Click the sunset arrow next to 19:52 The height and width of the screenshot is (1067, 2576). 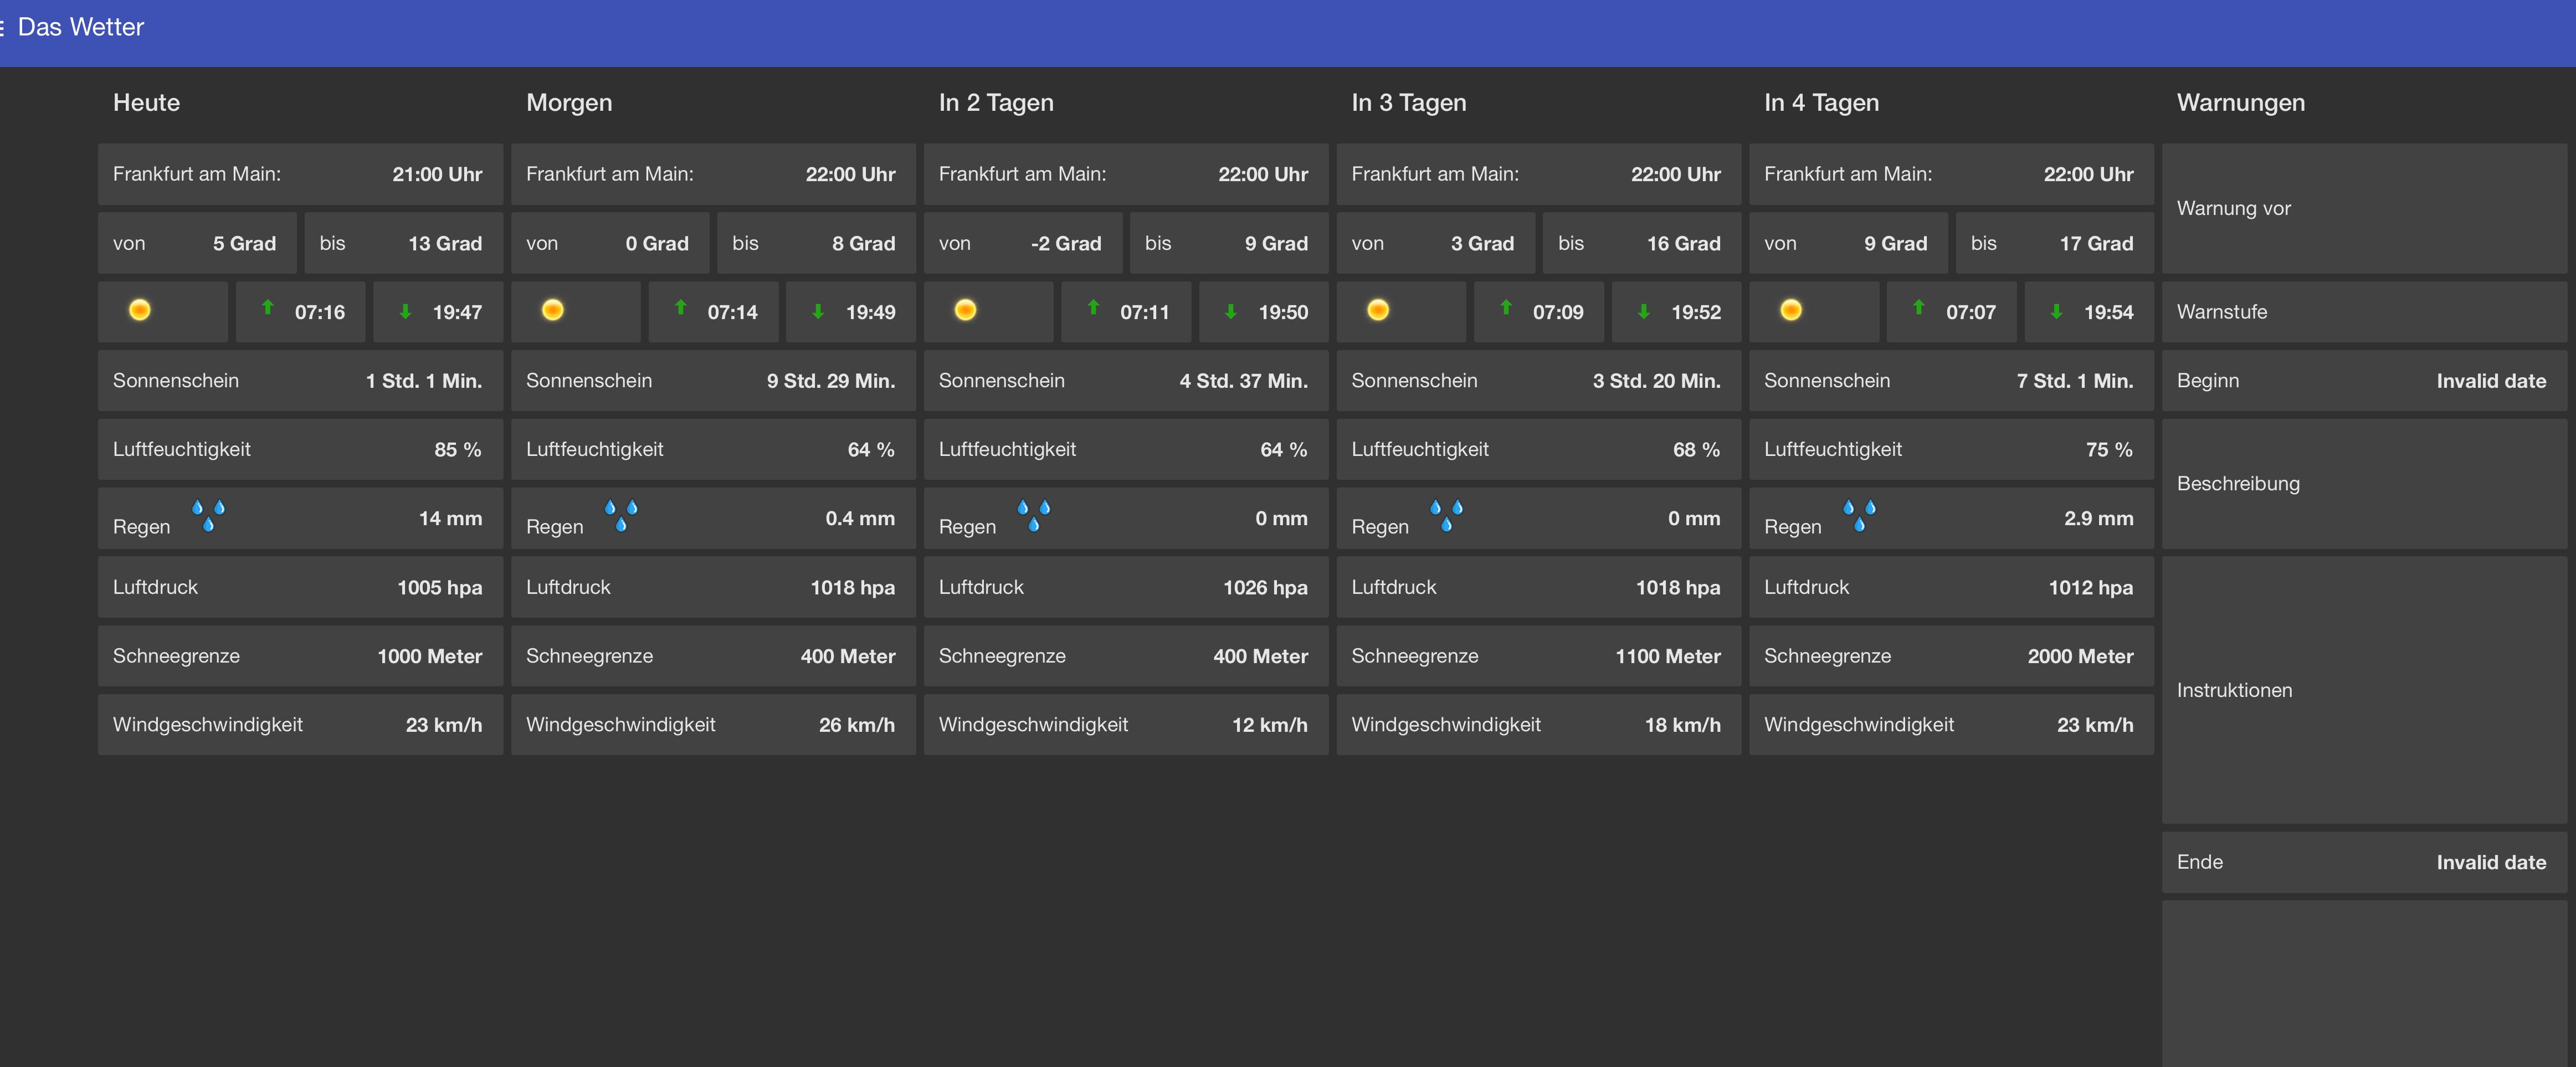(x=1643, y=311)
